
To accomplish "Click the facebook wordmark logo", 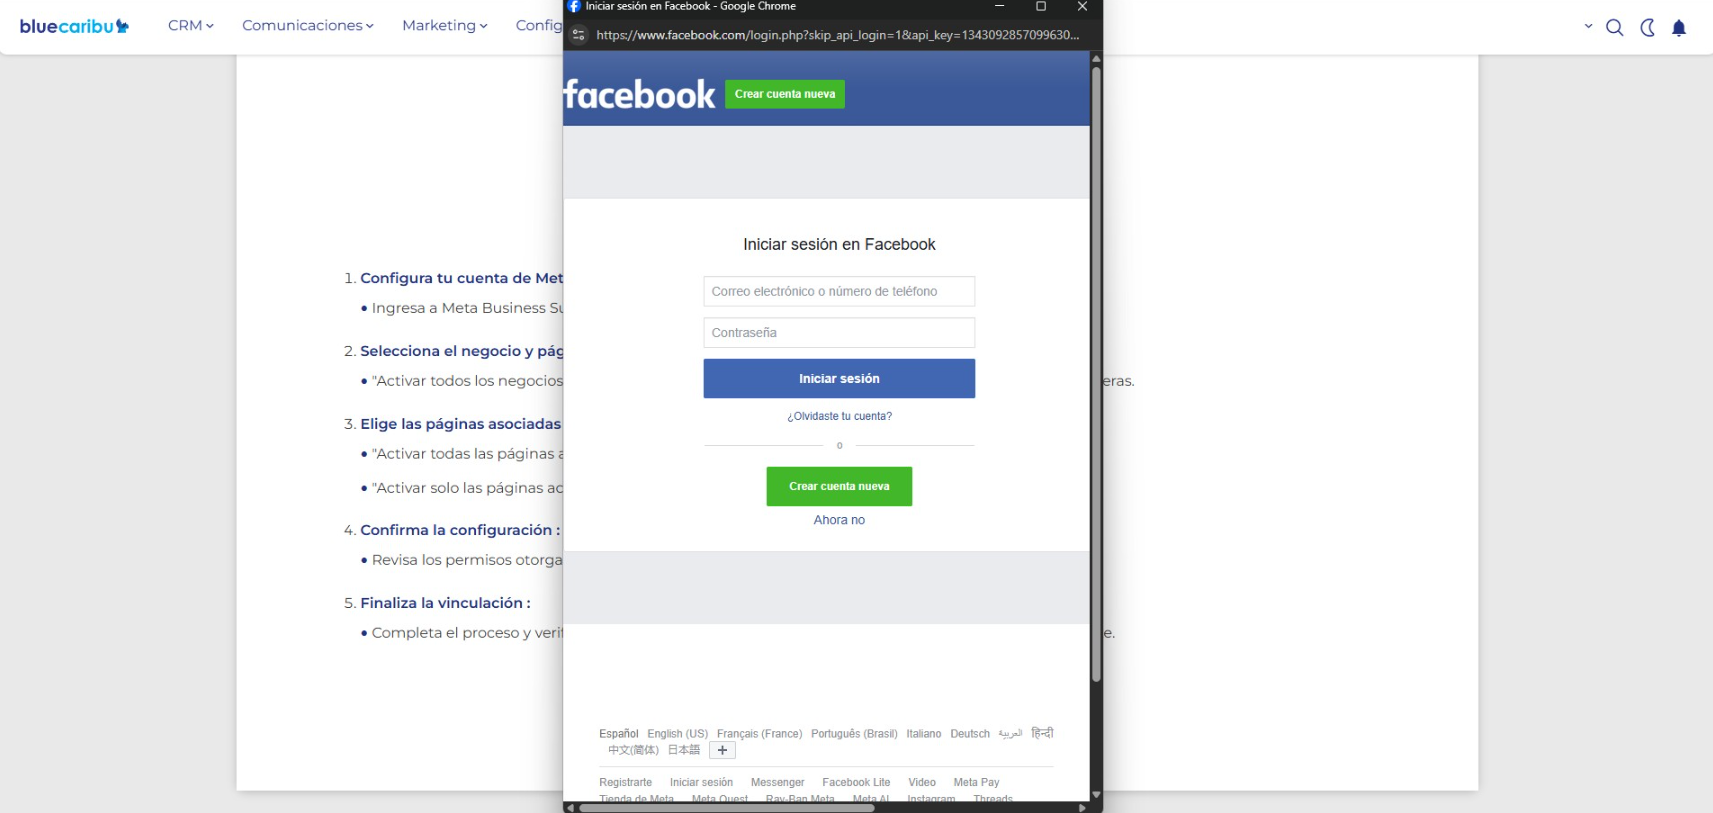I will pos(639,95).
